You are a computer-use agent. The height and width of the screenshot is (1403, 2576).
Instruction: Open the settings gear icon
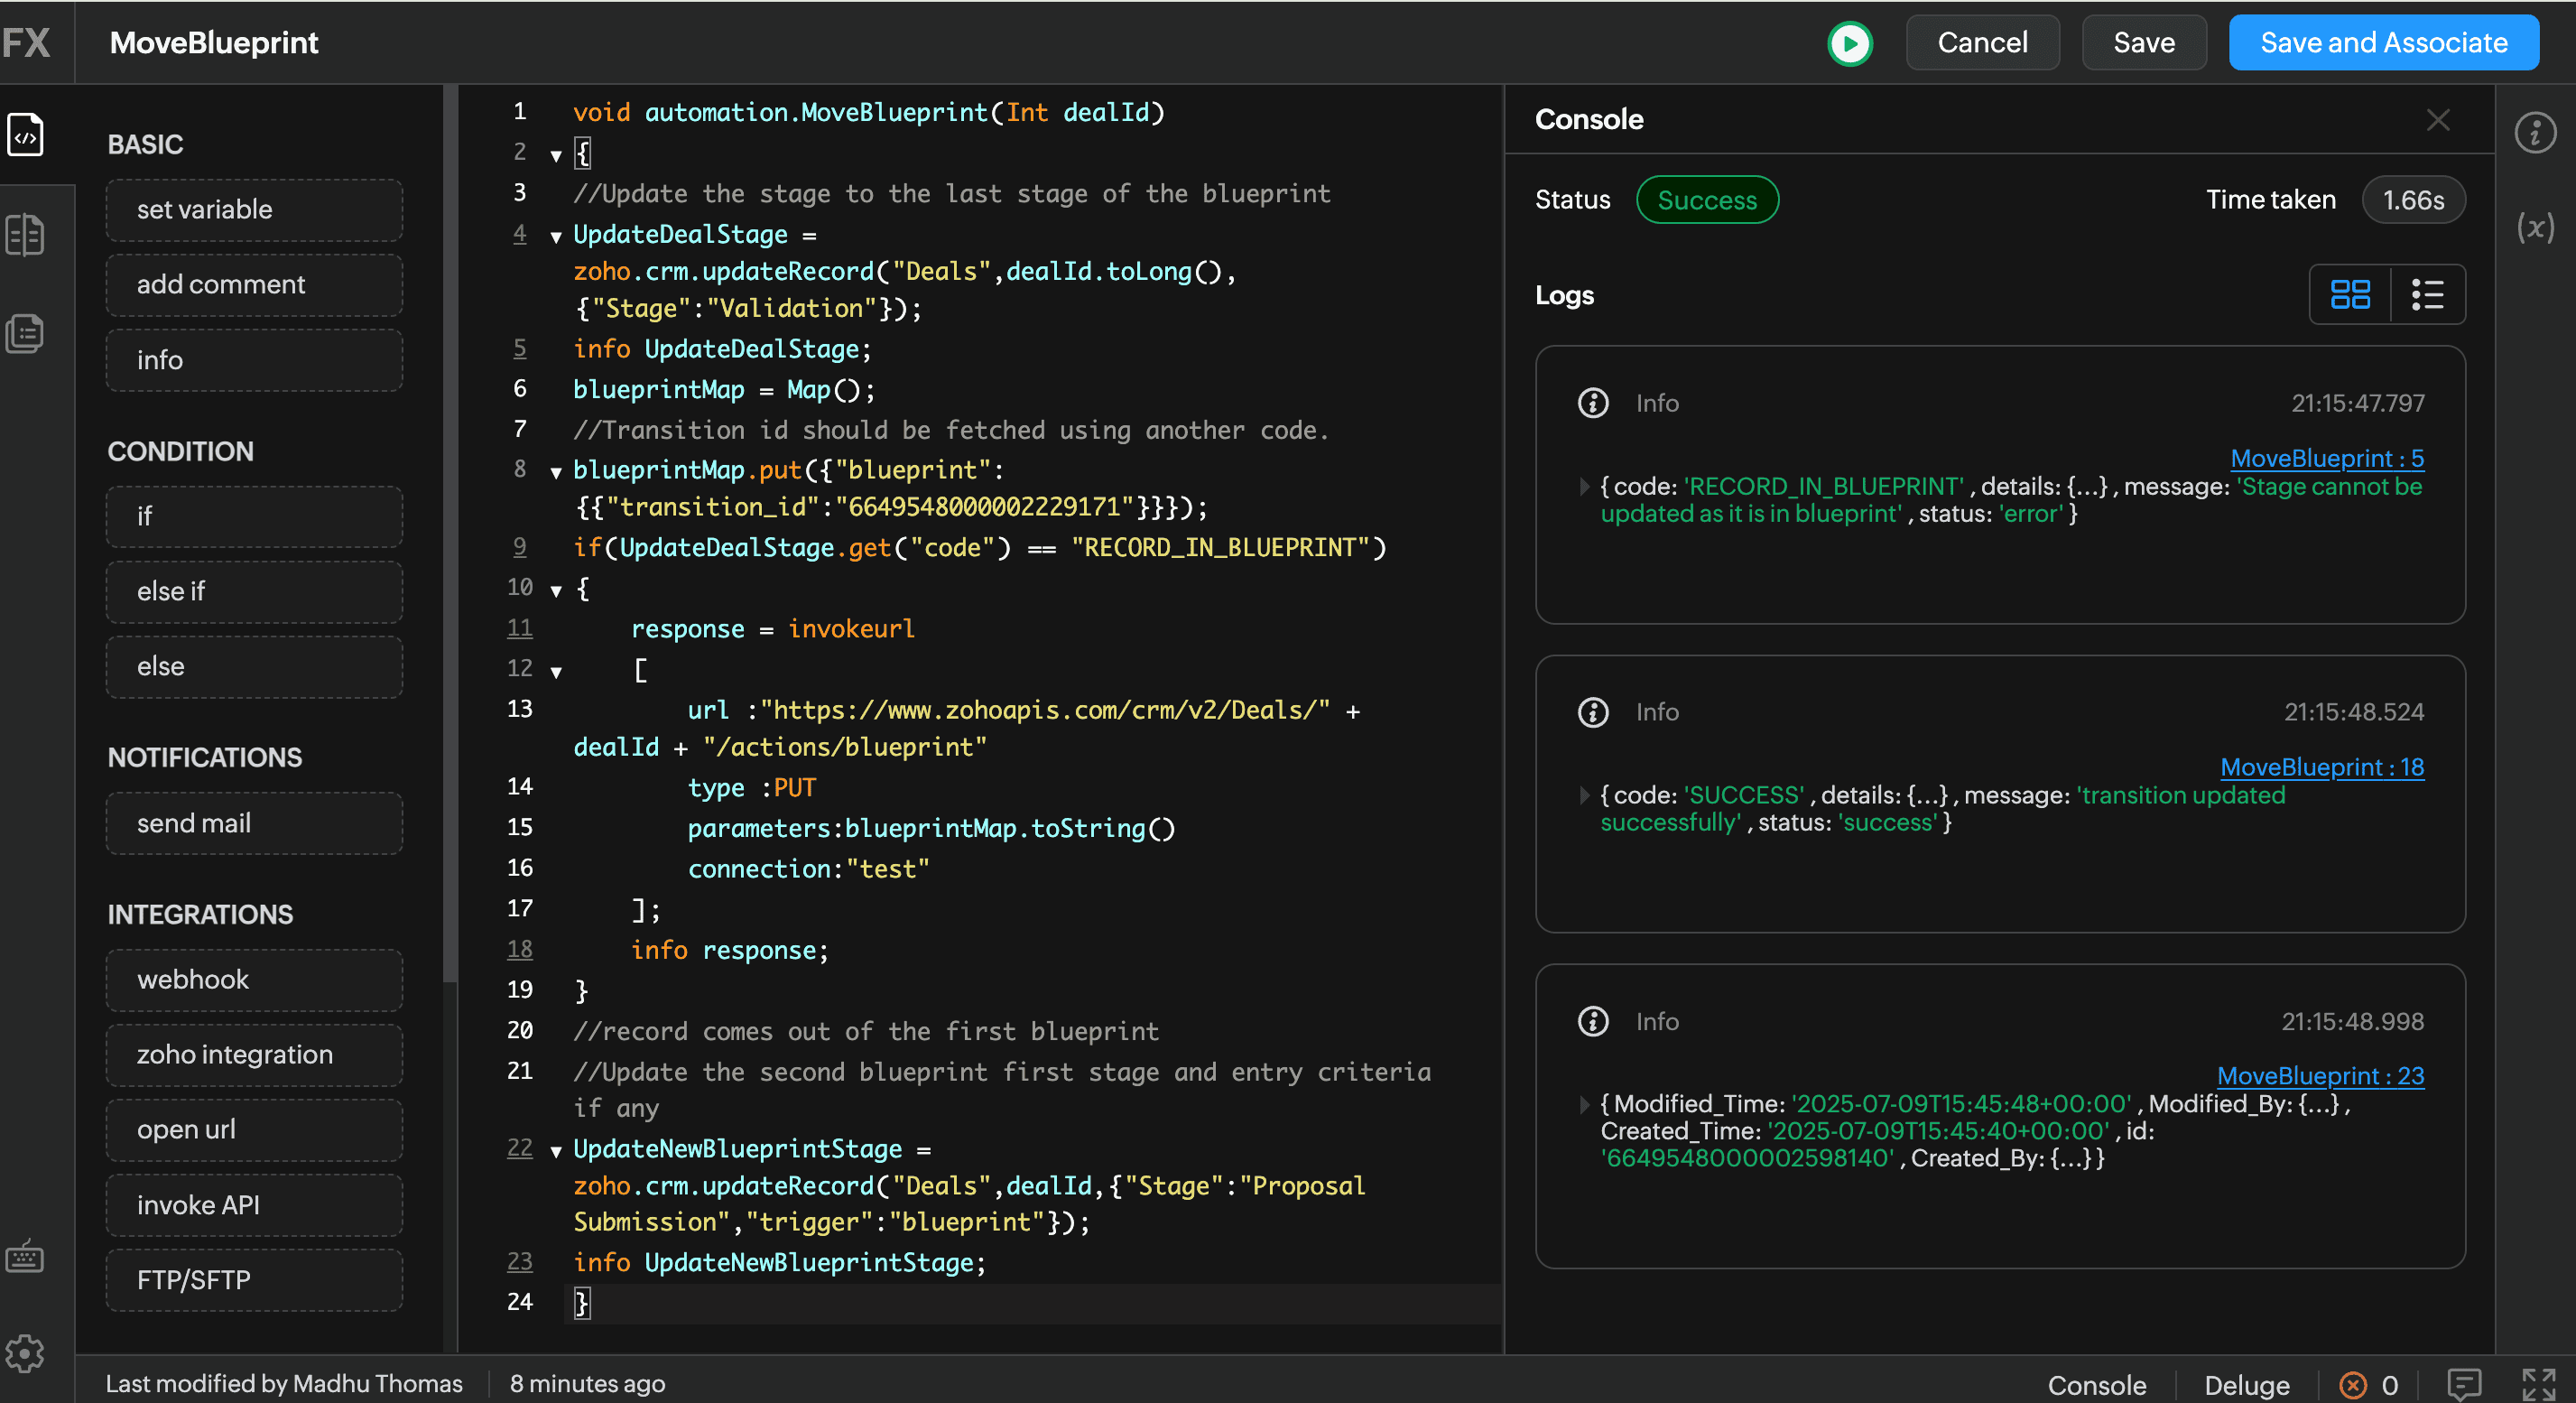pyautogui.click(x=26, y=1353)
